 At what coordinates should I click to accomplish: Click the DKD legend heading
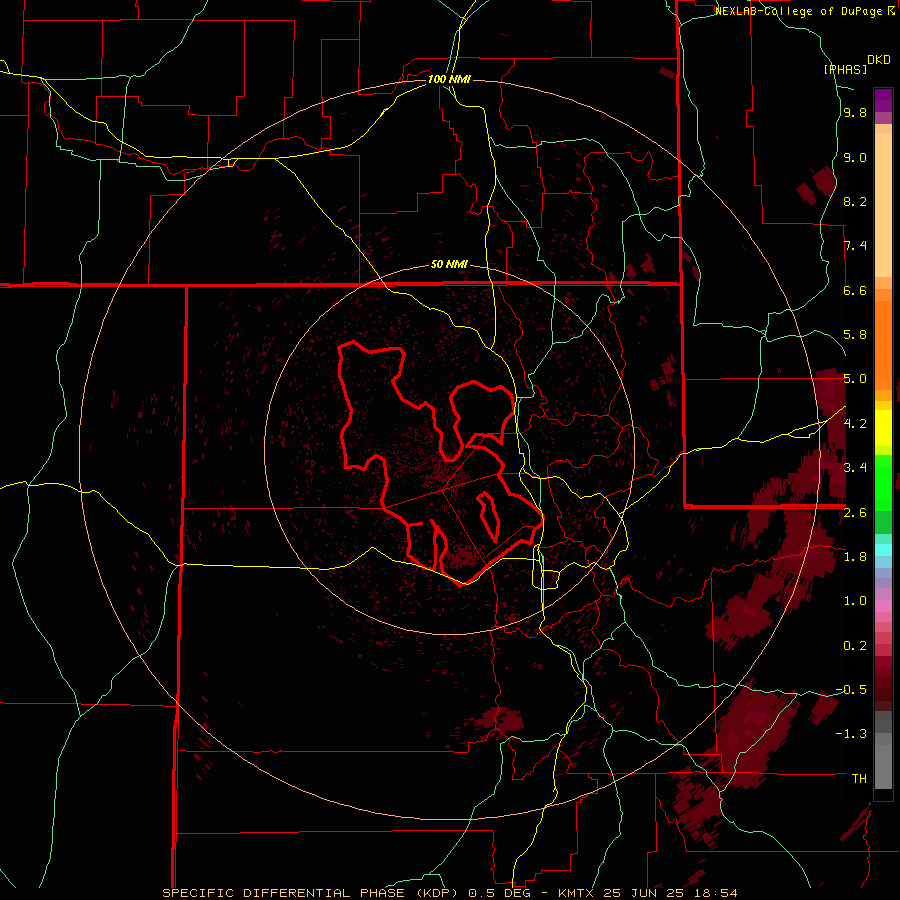point(879,60)
